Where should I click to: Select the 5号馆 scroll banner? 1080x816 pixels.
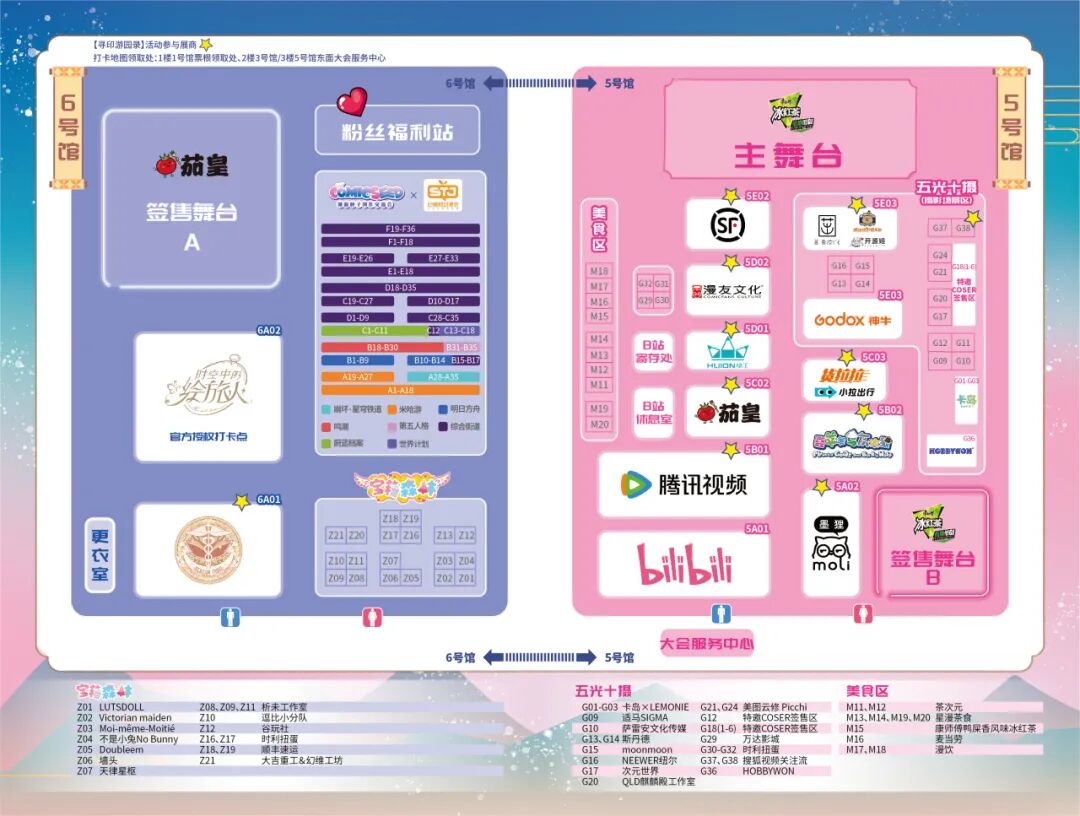(1010, 127)
